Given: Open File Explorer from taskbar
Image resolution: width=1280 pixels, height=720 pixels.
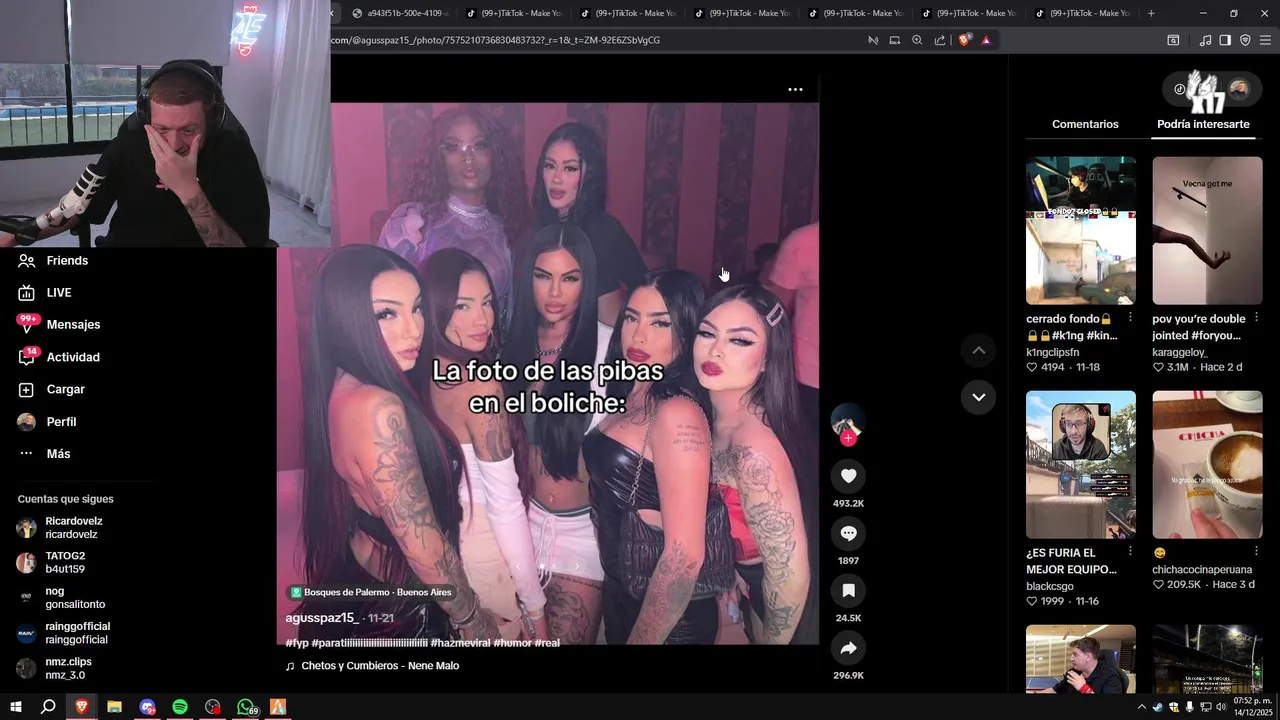Looking at the screenshot, I should [114, 707].
